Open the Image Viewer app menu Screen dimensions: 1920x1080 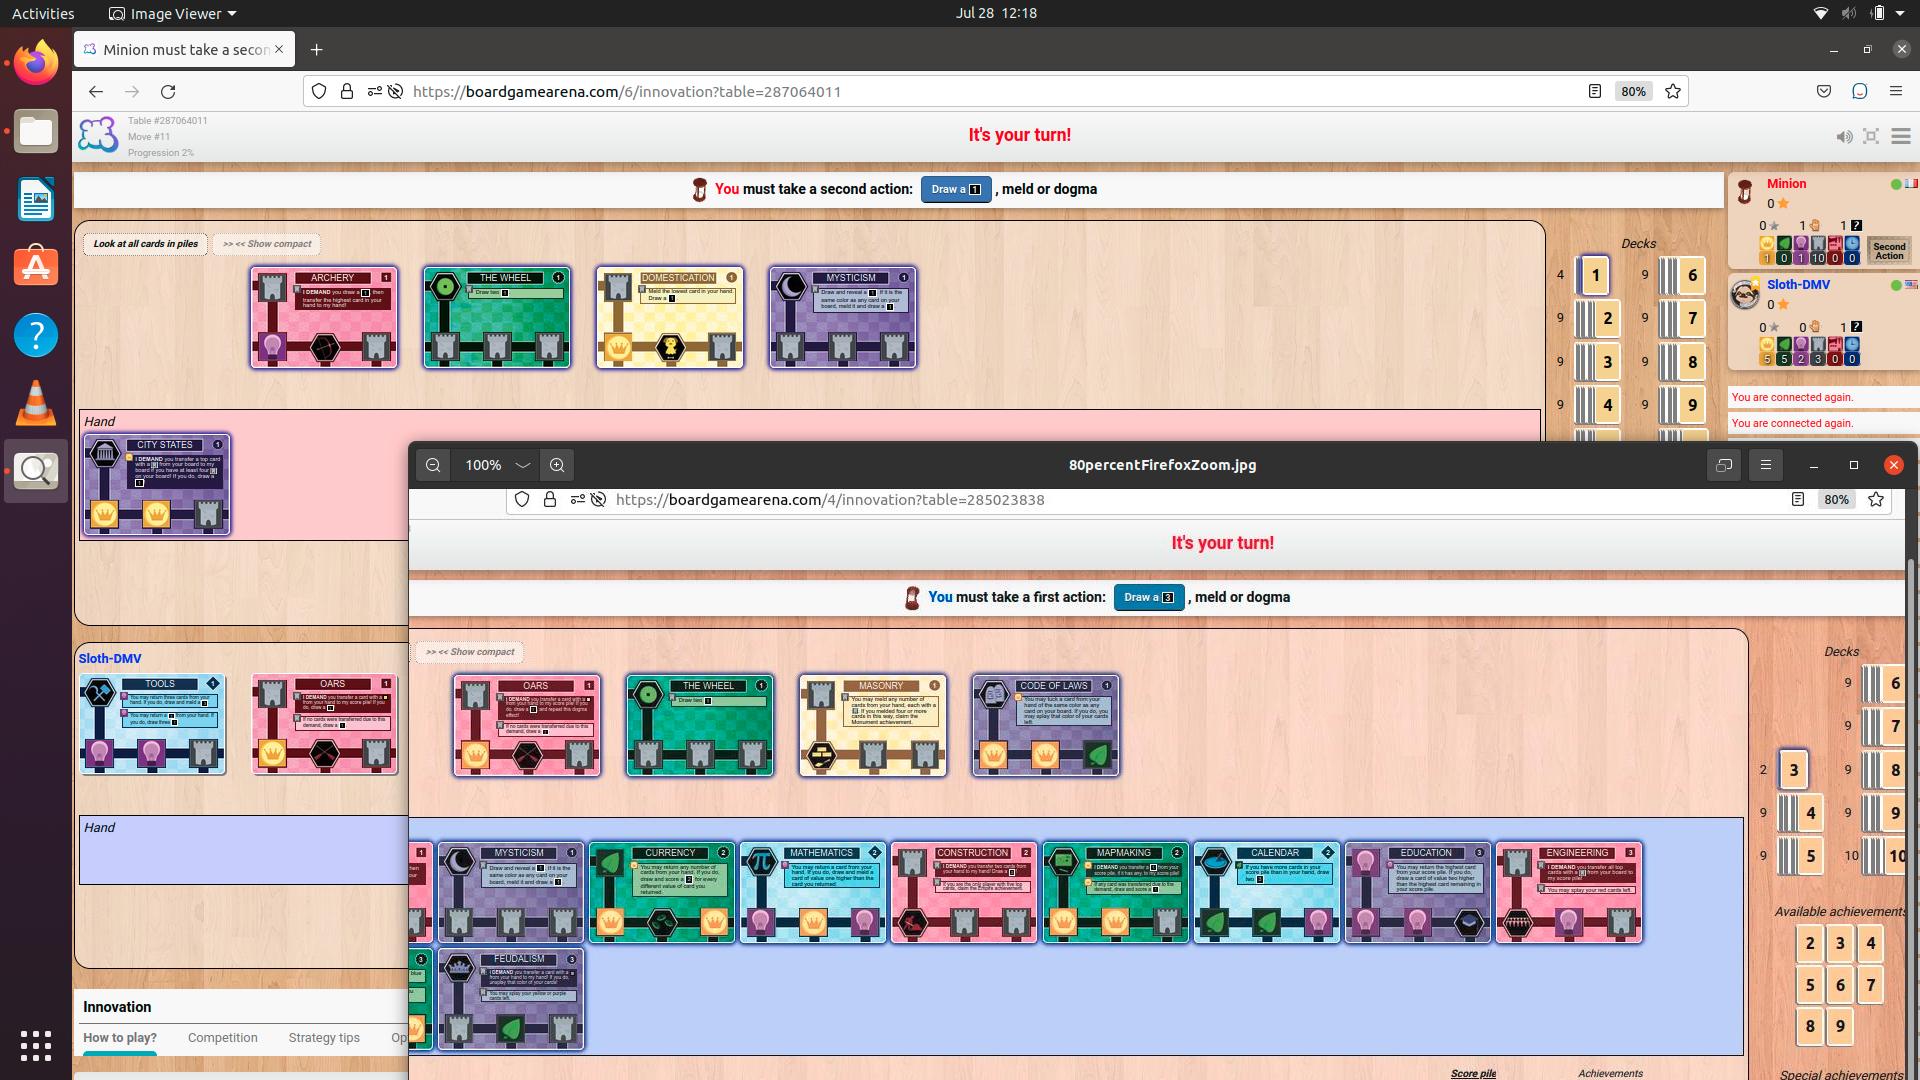[x=172, y=14]
